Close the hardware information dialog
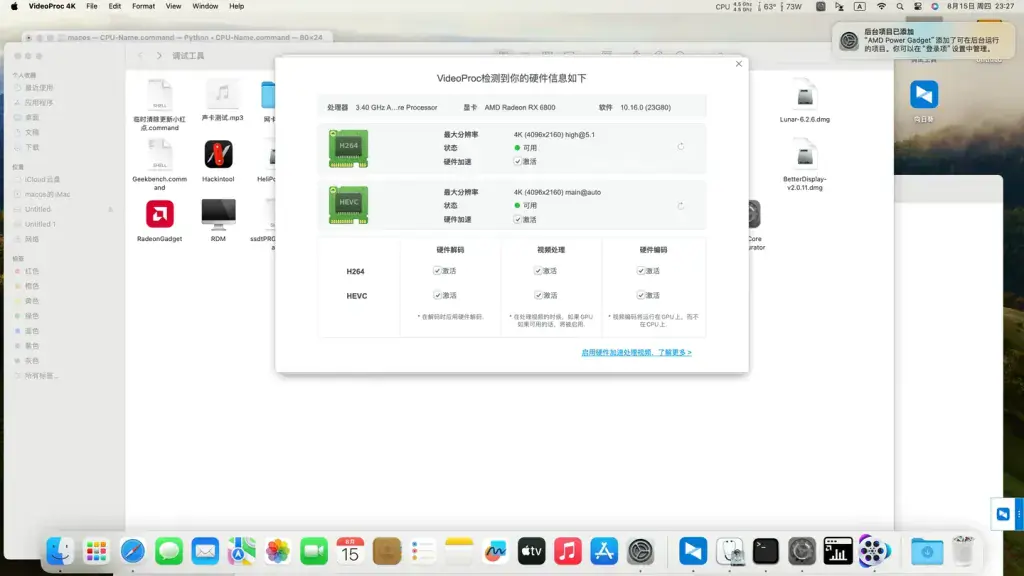The image size is (1024, 576). click(x=739, y=64)
